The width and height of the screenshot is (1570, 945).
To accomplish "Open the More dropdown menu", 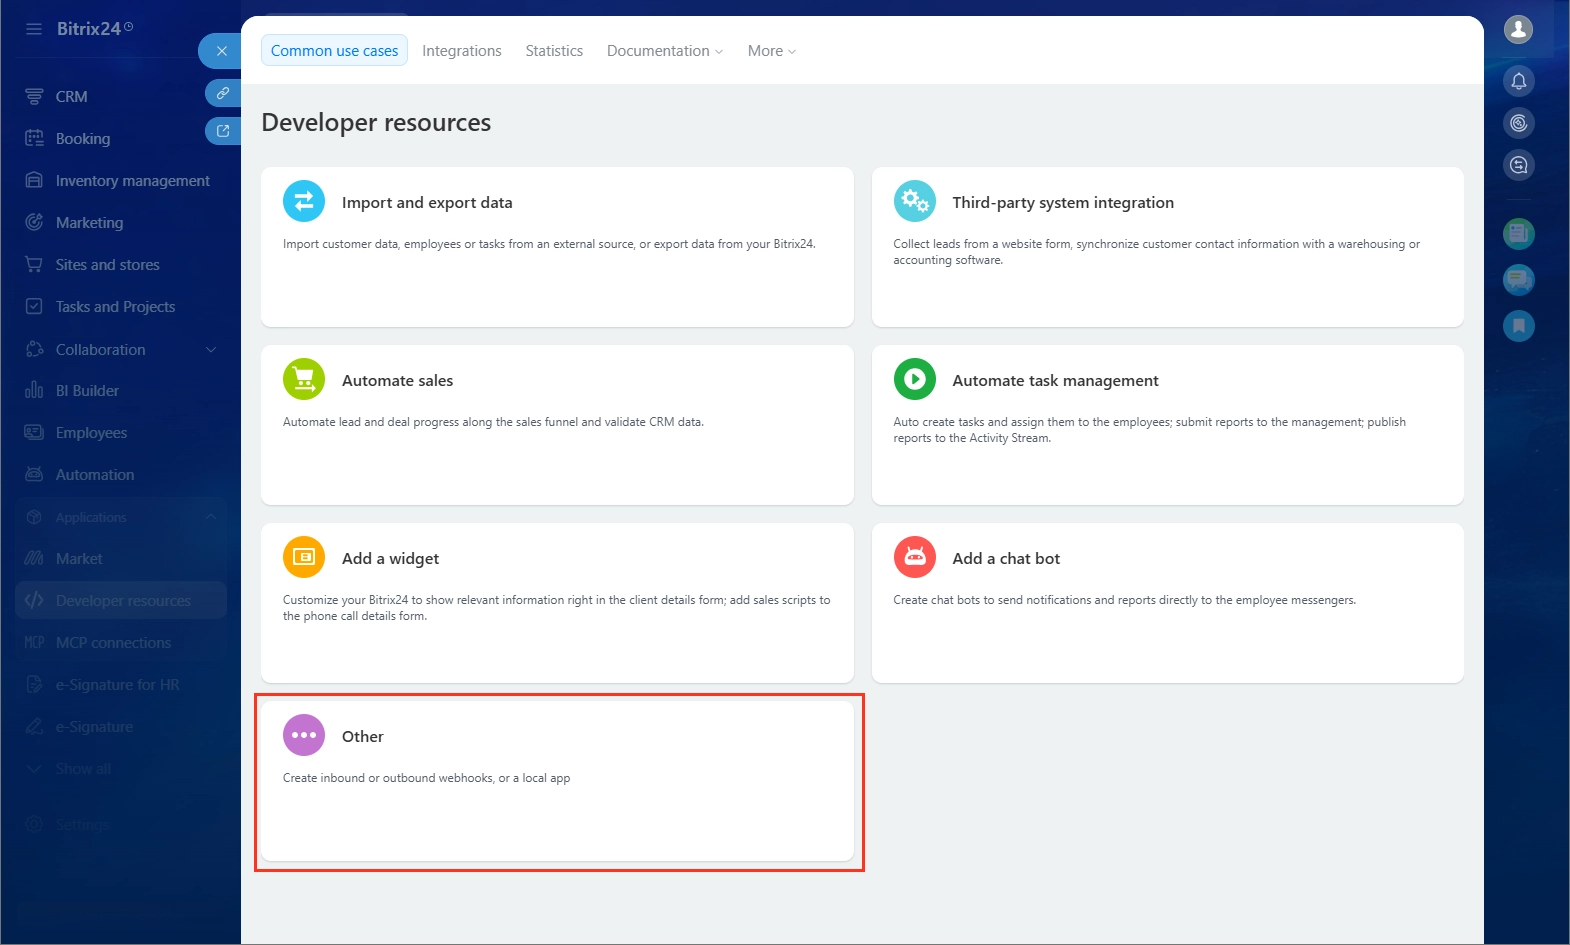I will click(771, 51).
